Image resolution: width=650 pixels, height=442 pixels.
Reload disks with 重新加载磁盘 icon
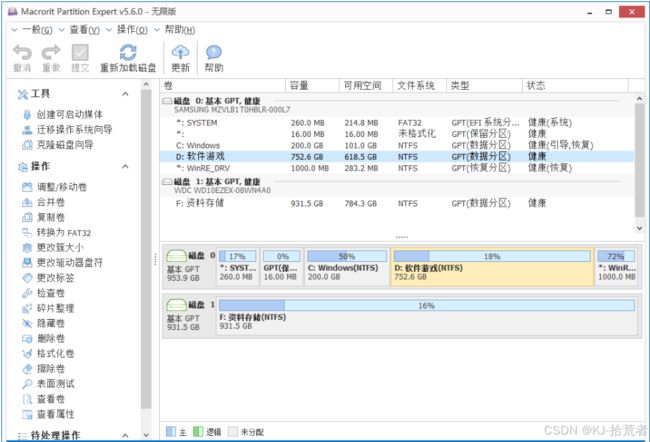(128, 53)
